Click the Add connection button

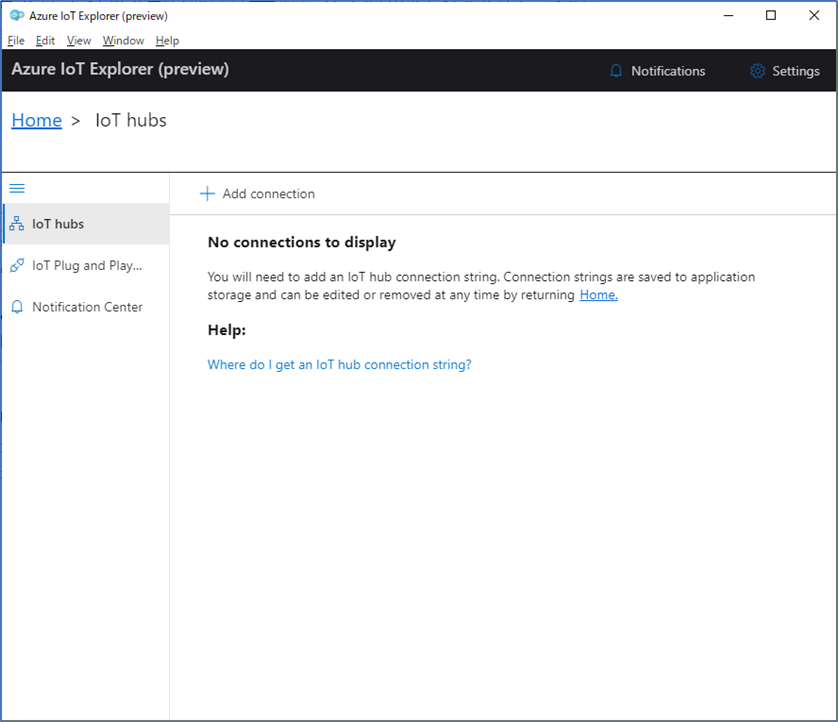(x=268, y=193)
